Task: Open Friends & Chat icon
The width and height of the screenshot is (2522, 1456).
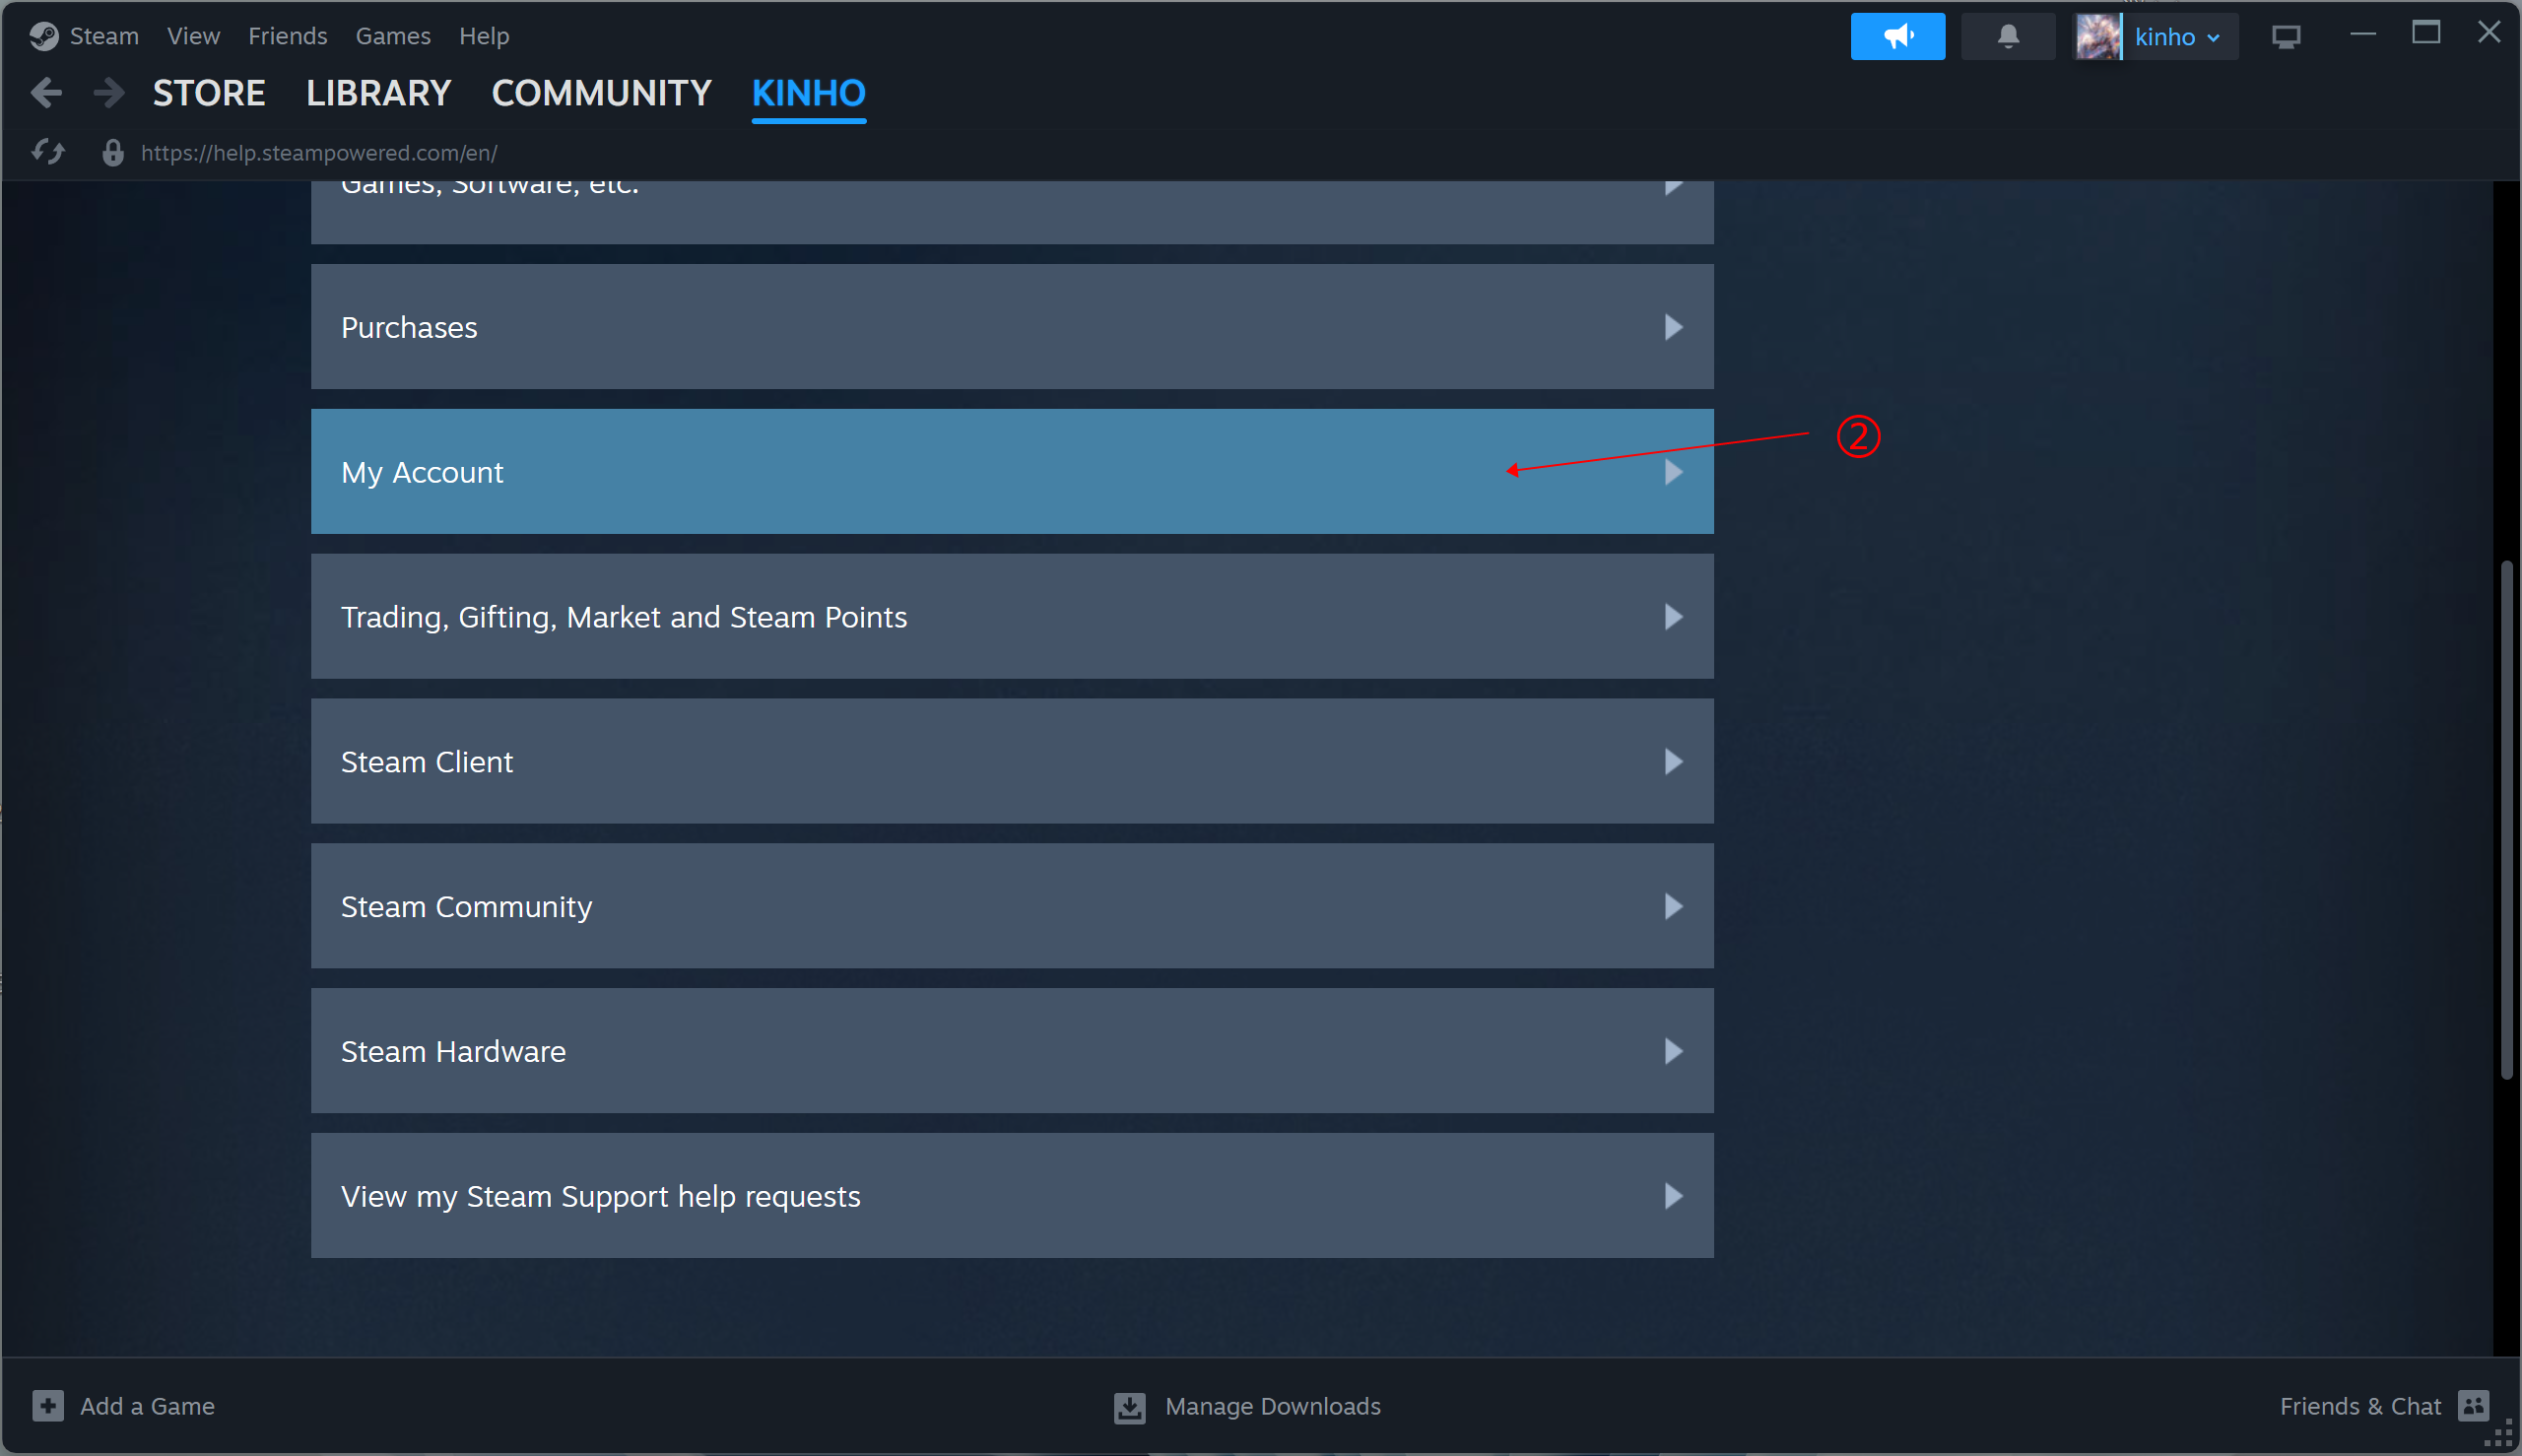Action: (x=2473, y=1405)
